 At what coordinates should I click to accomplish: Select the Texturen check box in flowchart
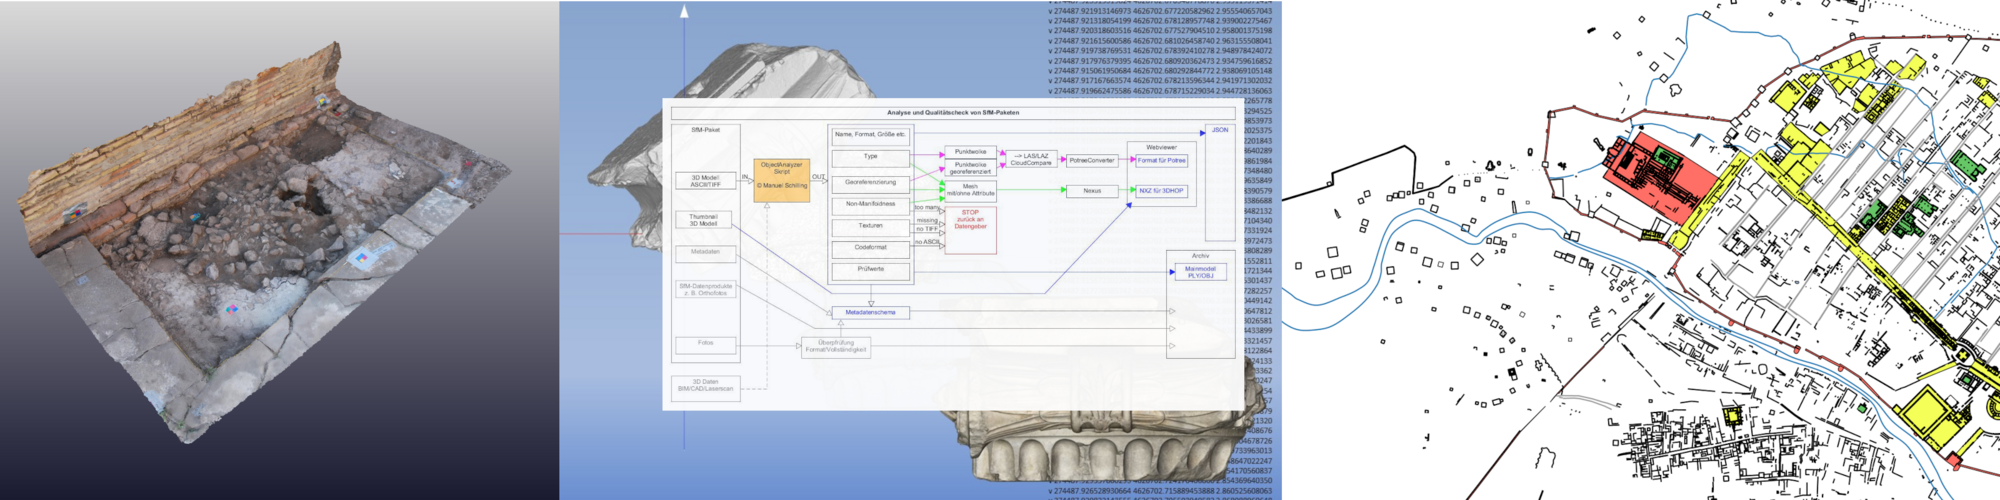click(870, 226)
